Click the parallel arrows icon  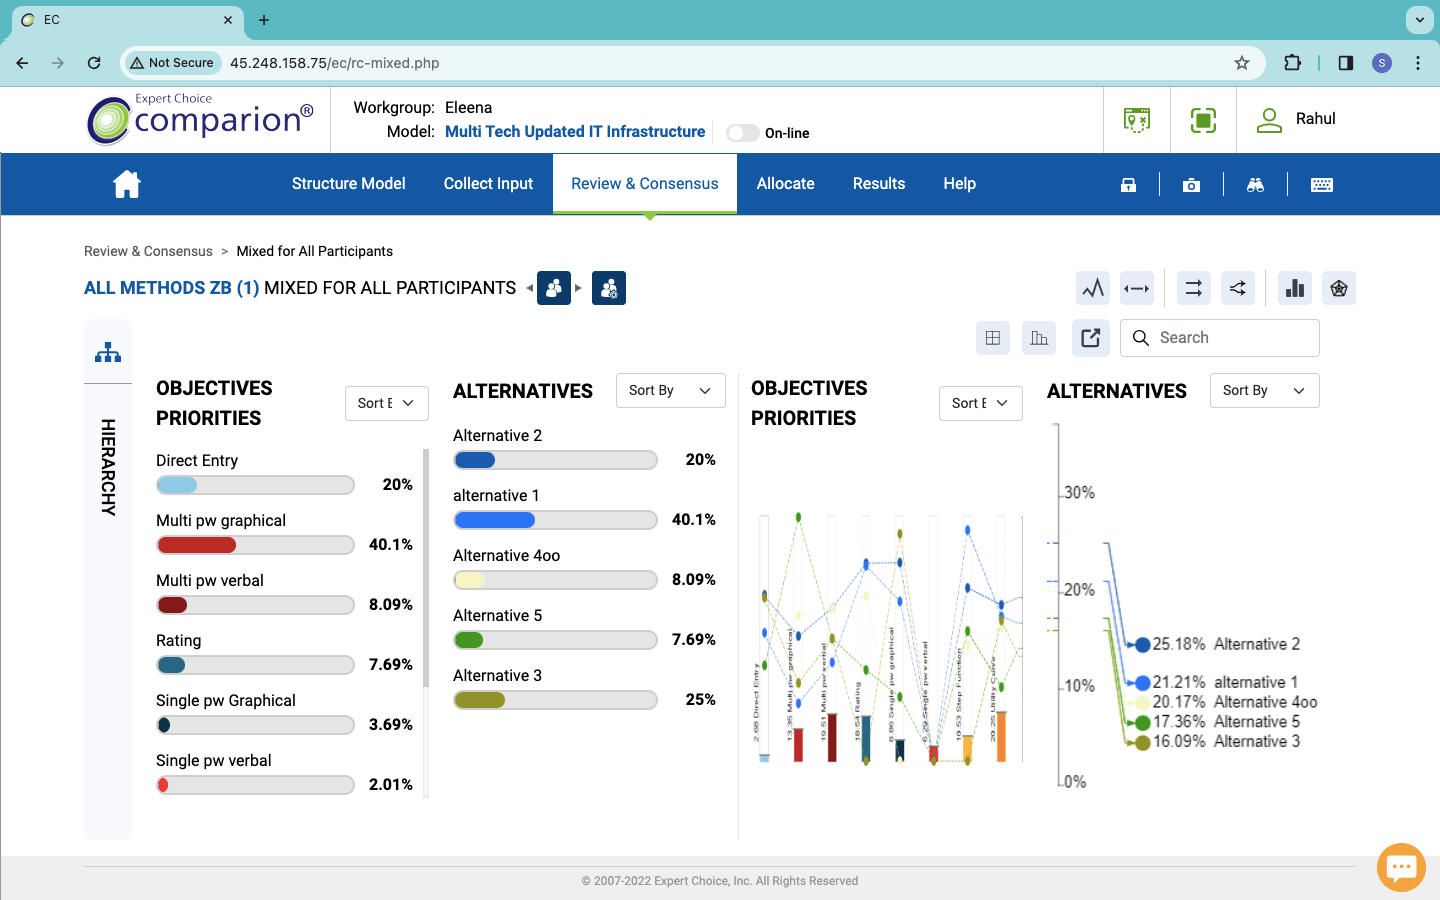tap(1194, 289)
